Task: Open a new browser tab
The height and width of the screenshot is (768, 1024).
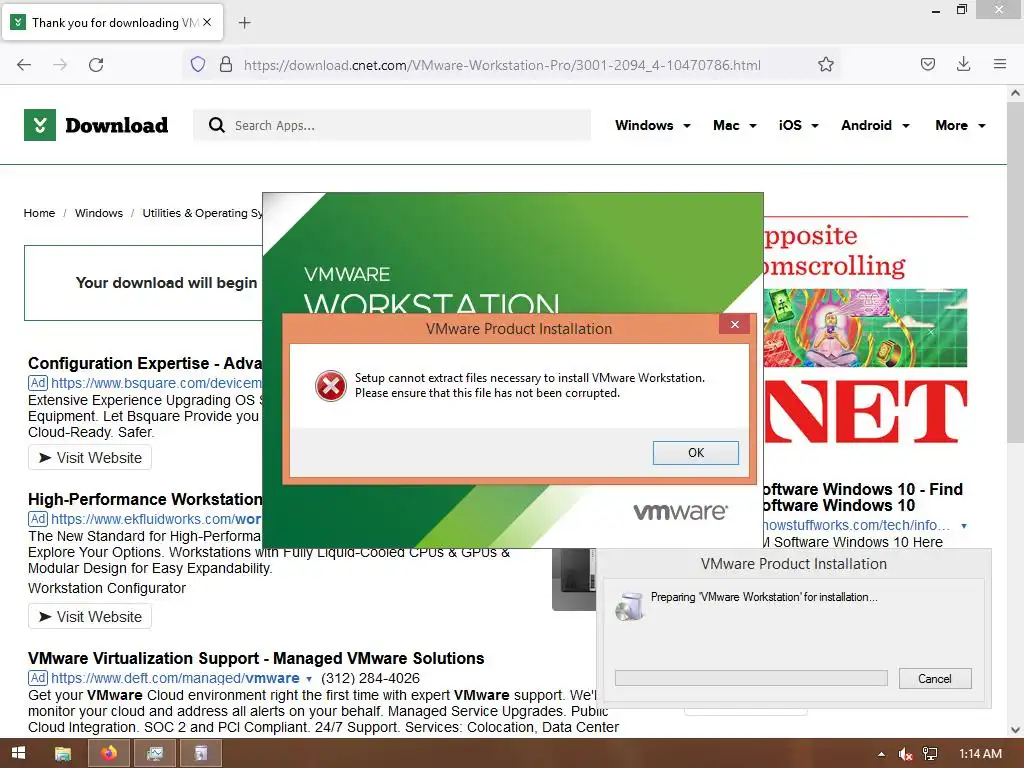Action: click(245, 23)
